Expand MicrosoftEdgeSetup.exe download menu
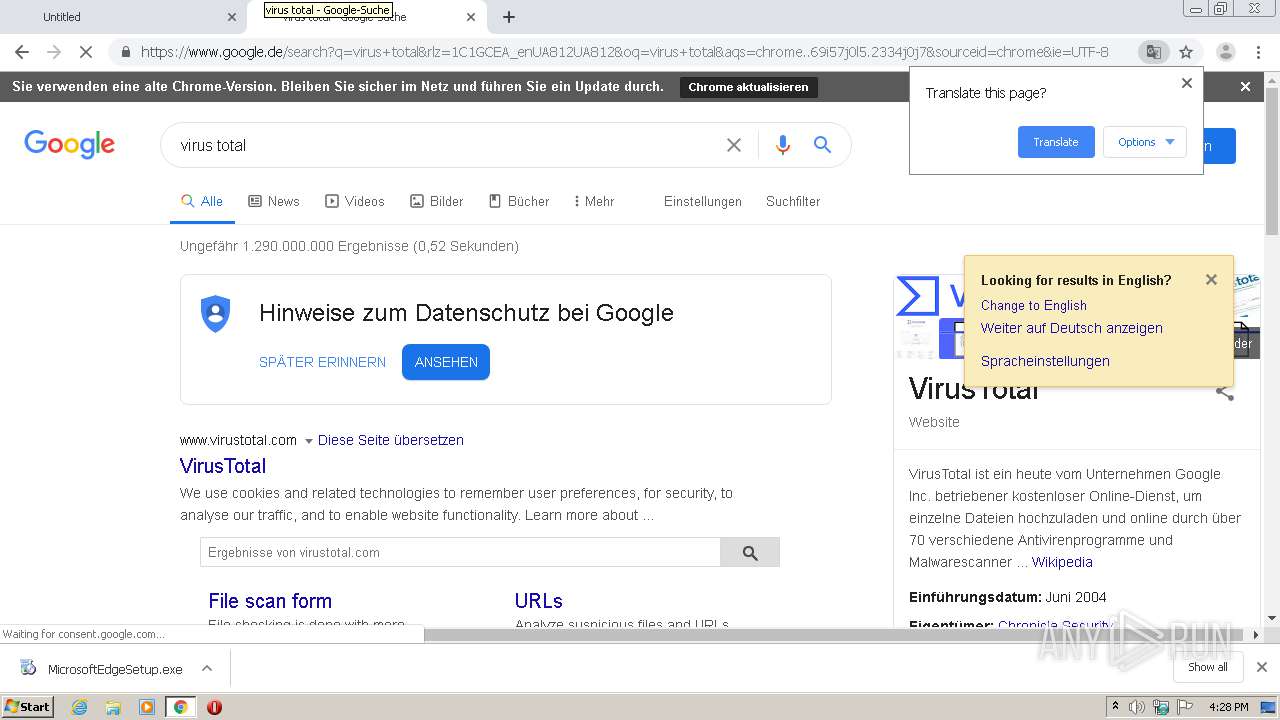 [207, 668]
